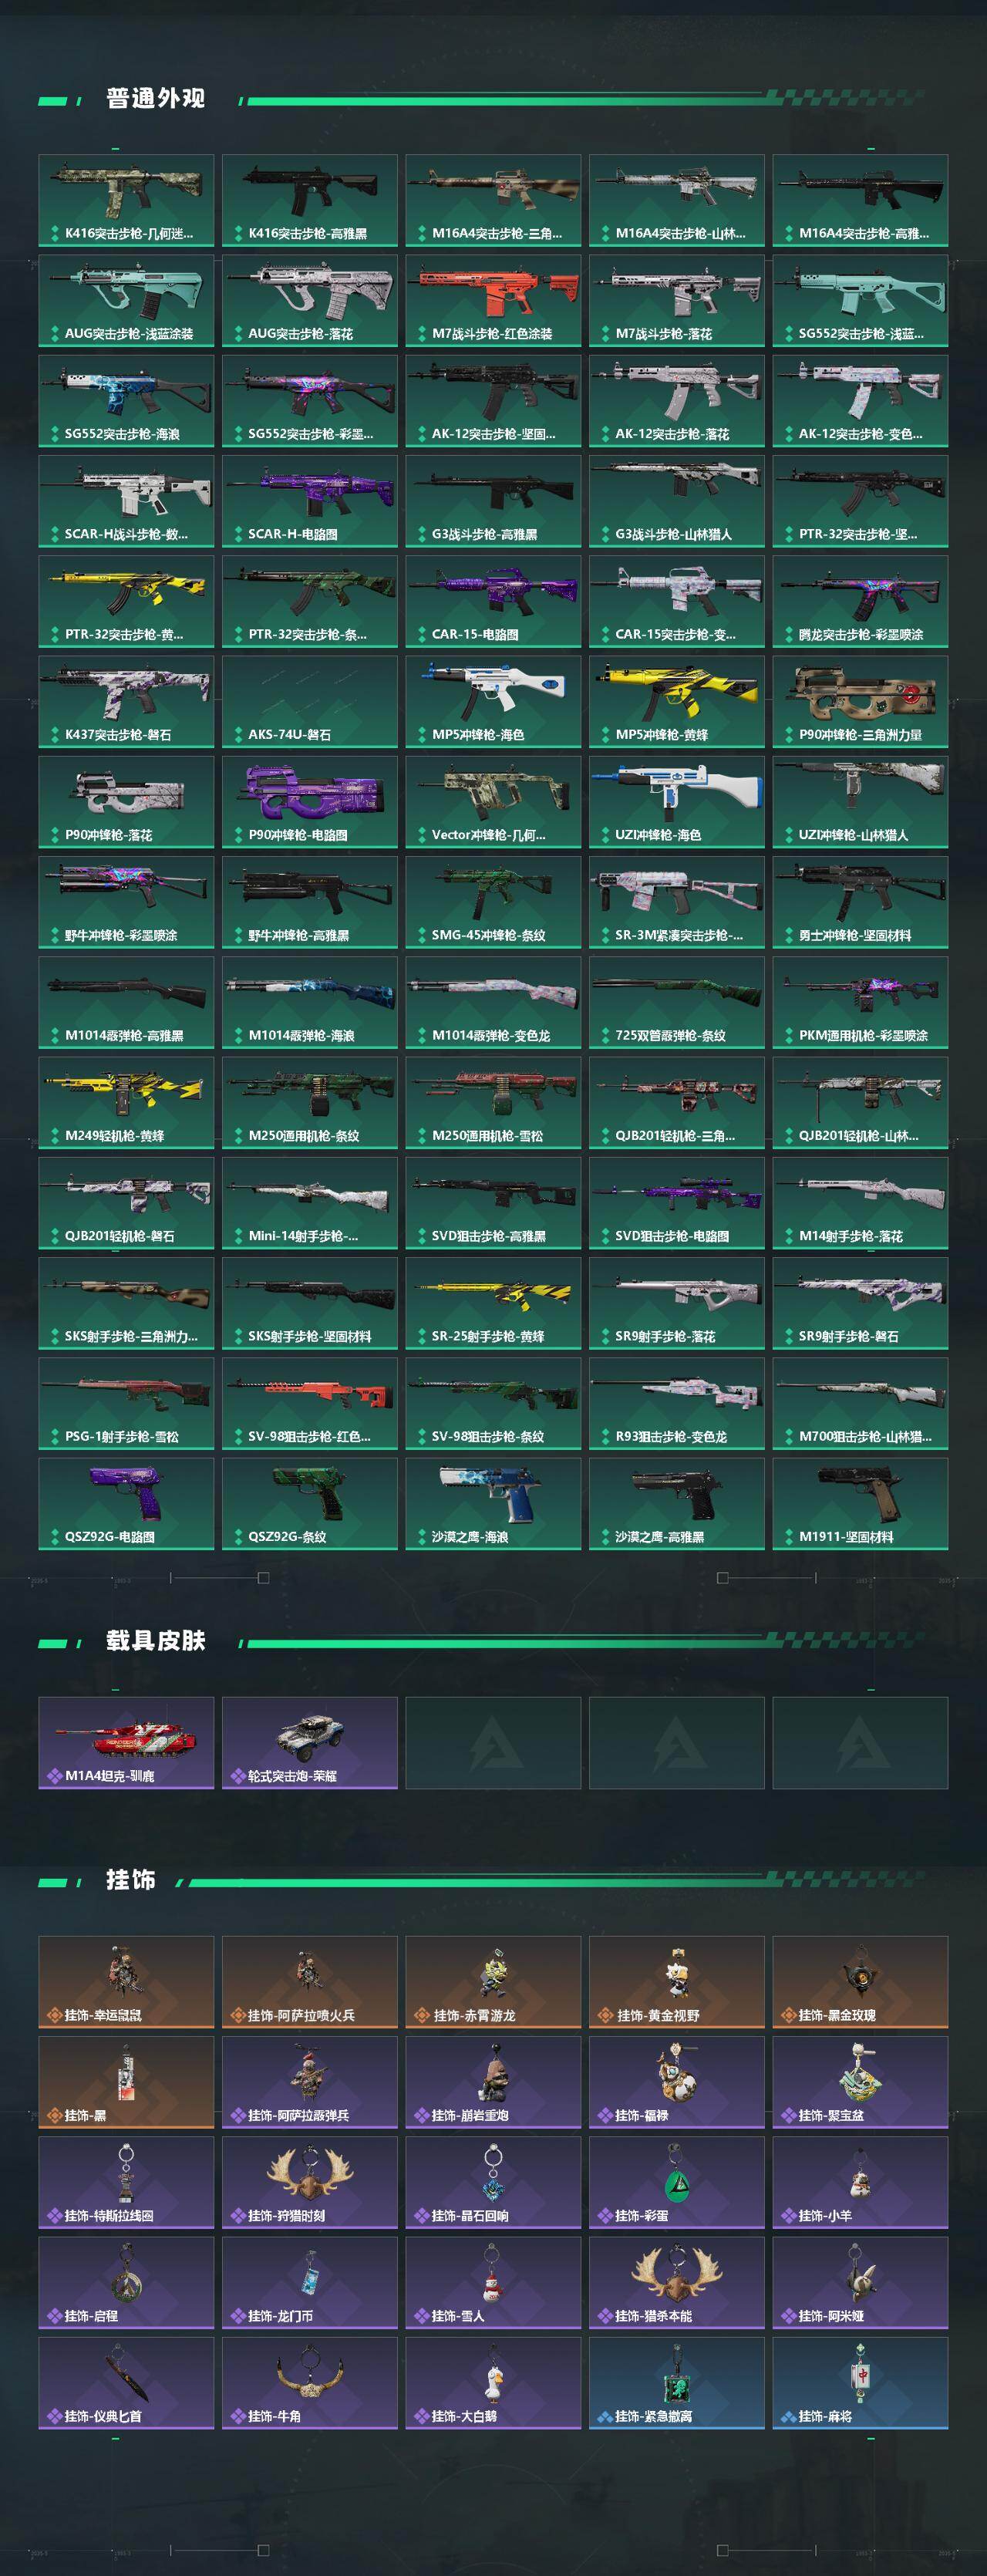Click the 载具皮肤 section header
Viewport: 987px width, 2576px height.
pos(156,1641)
